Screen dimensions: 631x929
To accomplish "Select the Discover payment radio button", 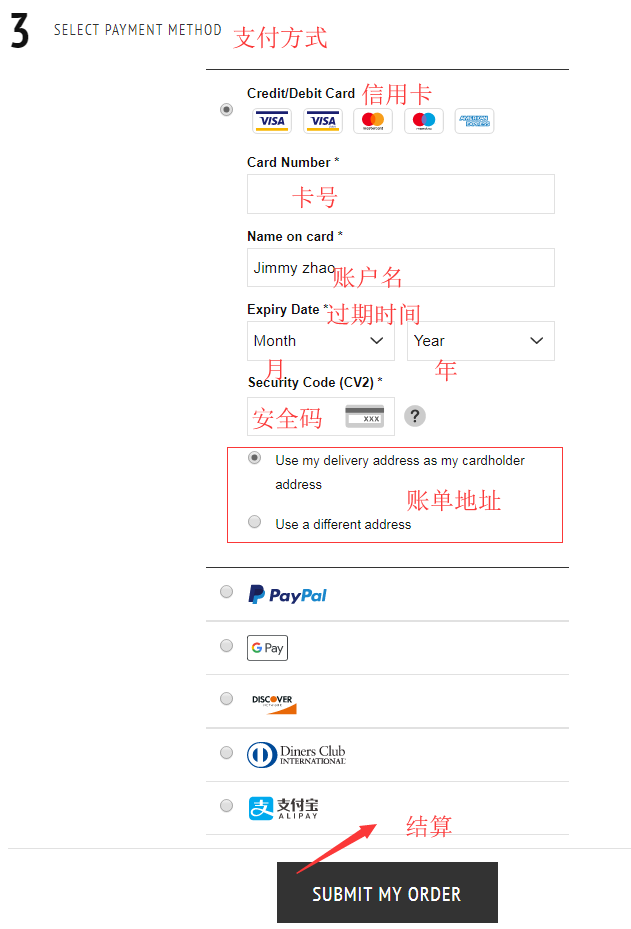I will pyautogui.click(x=226, y=699).
